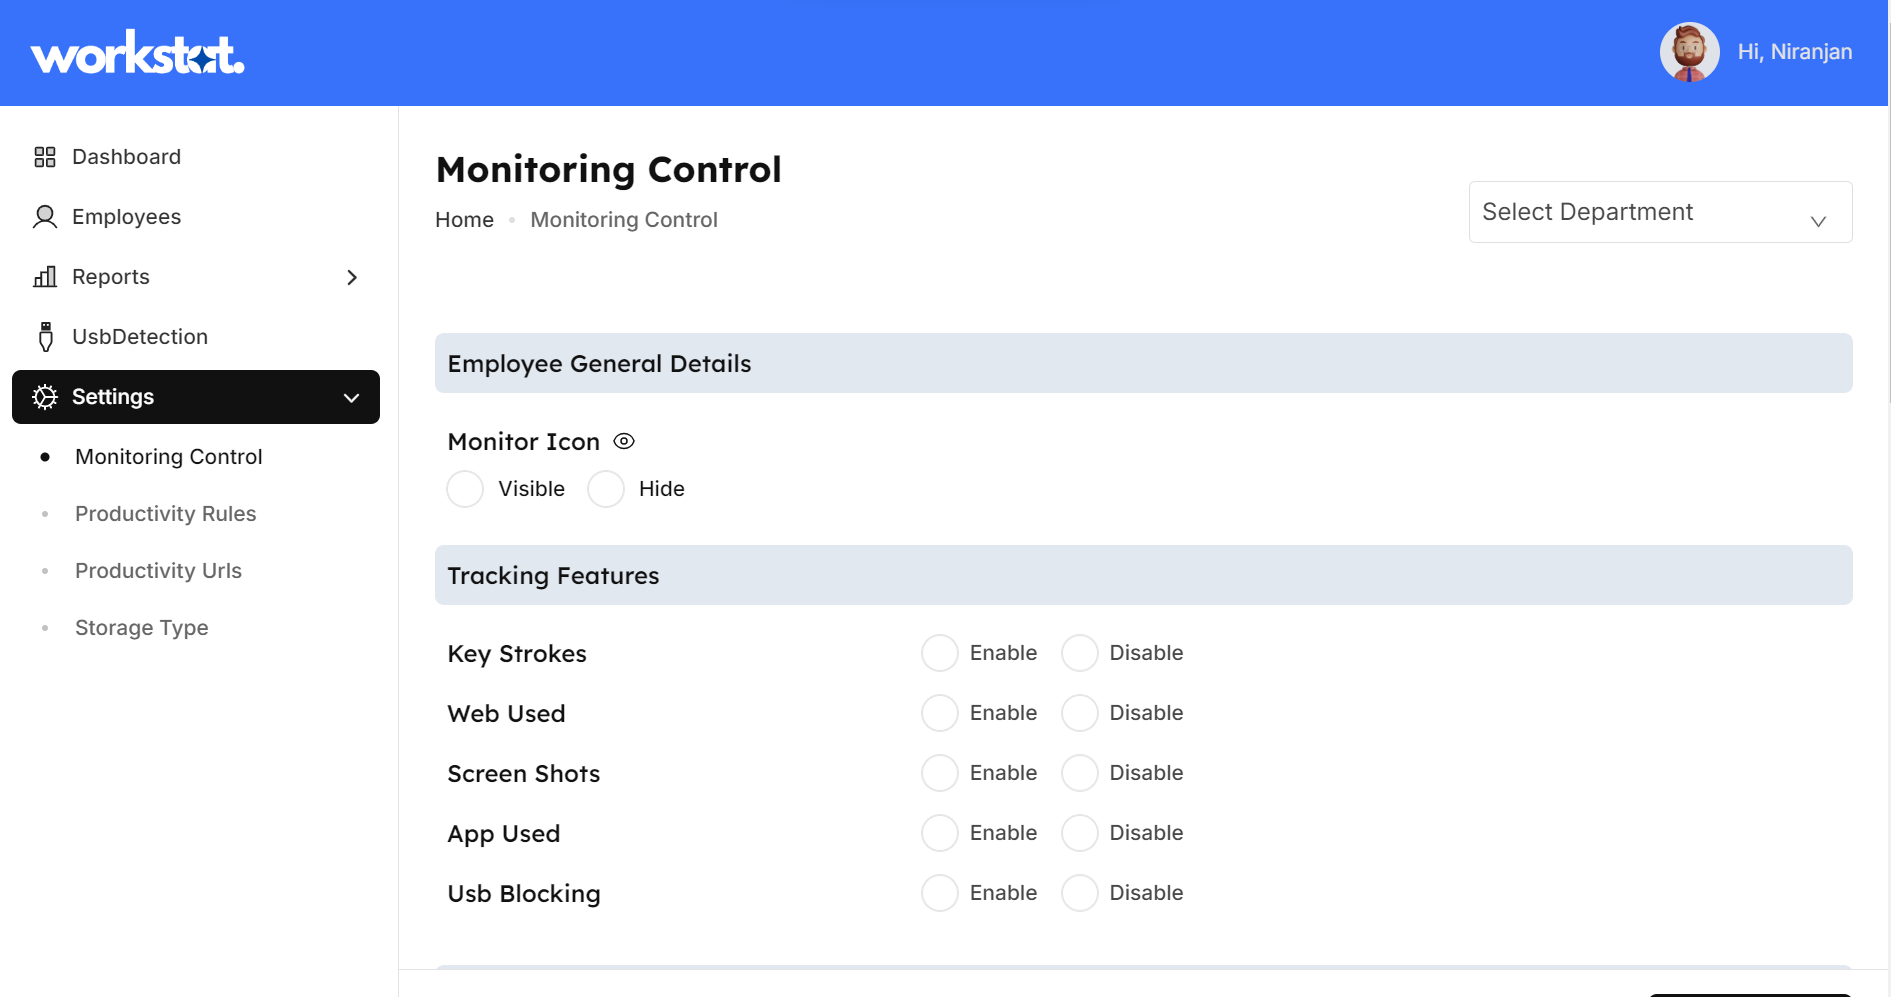
Task: Open the profile avatar in the top bar
Action: [1689, 51]
